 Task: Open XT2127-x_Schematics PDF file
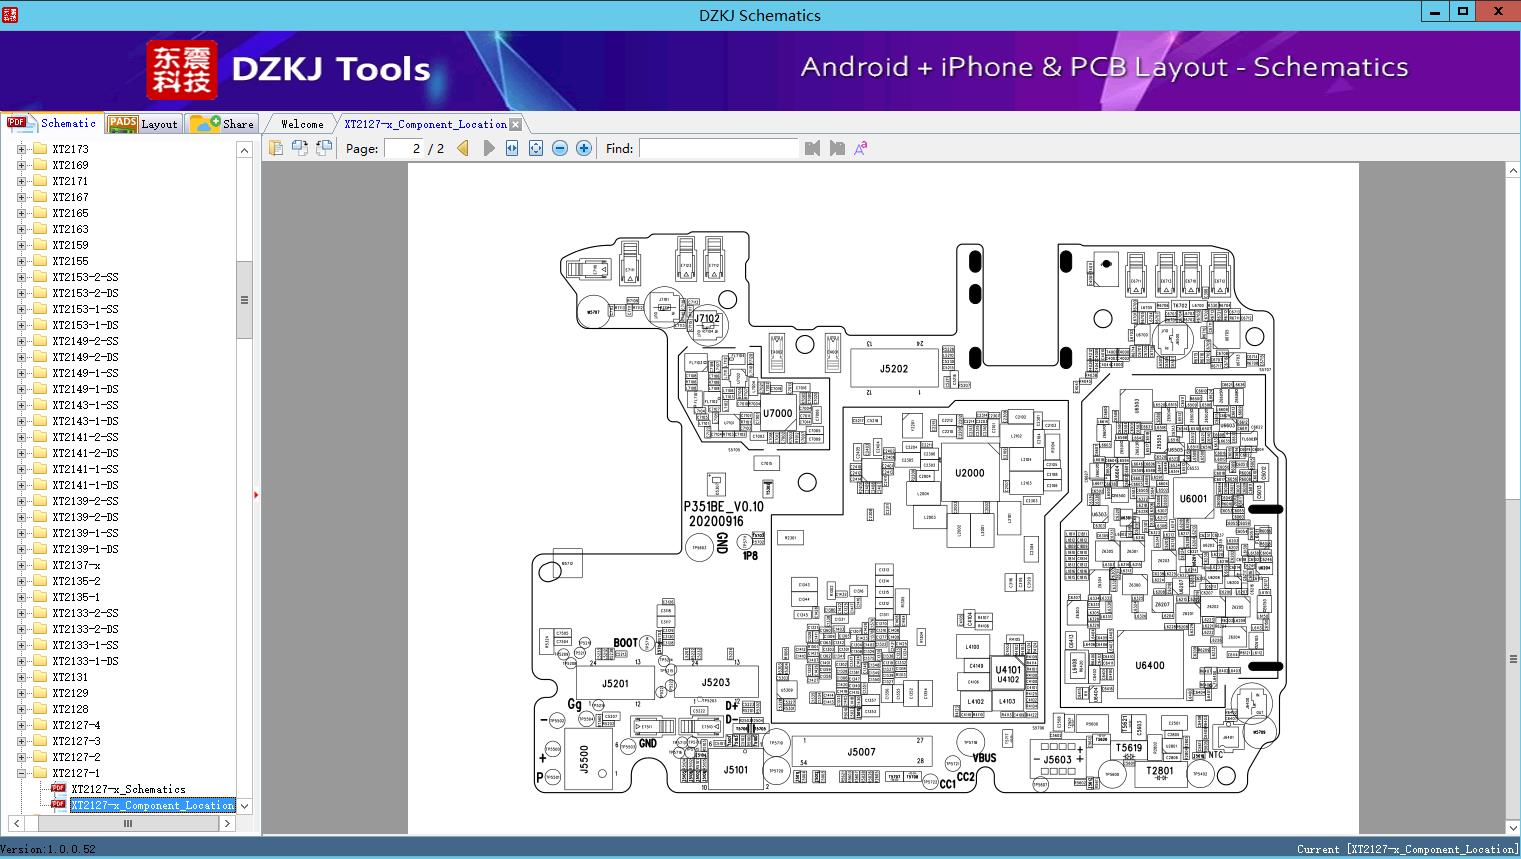coord(128,789)
